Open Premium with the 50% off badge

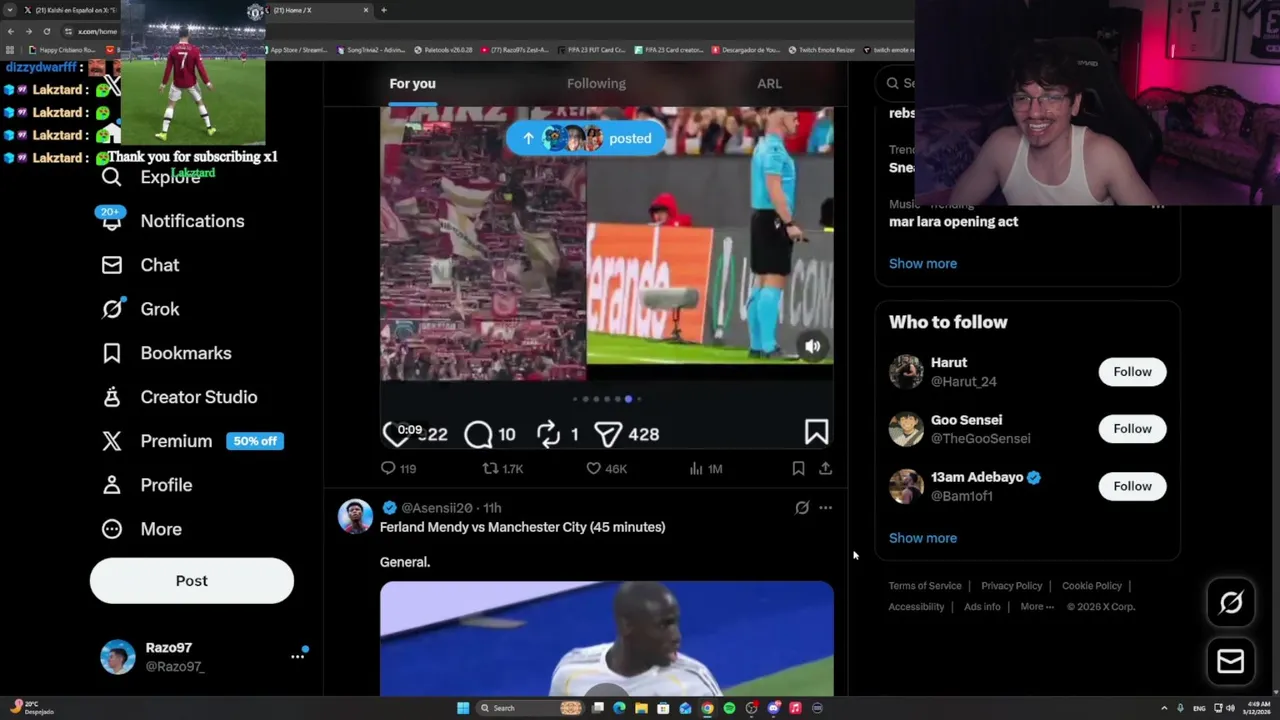(192, 441)
